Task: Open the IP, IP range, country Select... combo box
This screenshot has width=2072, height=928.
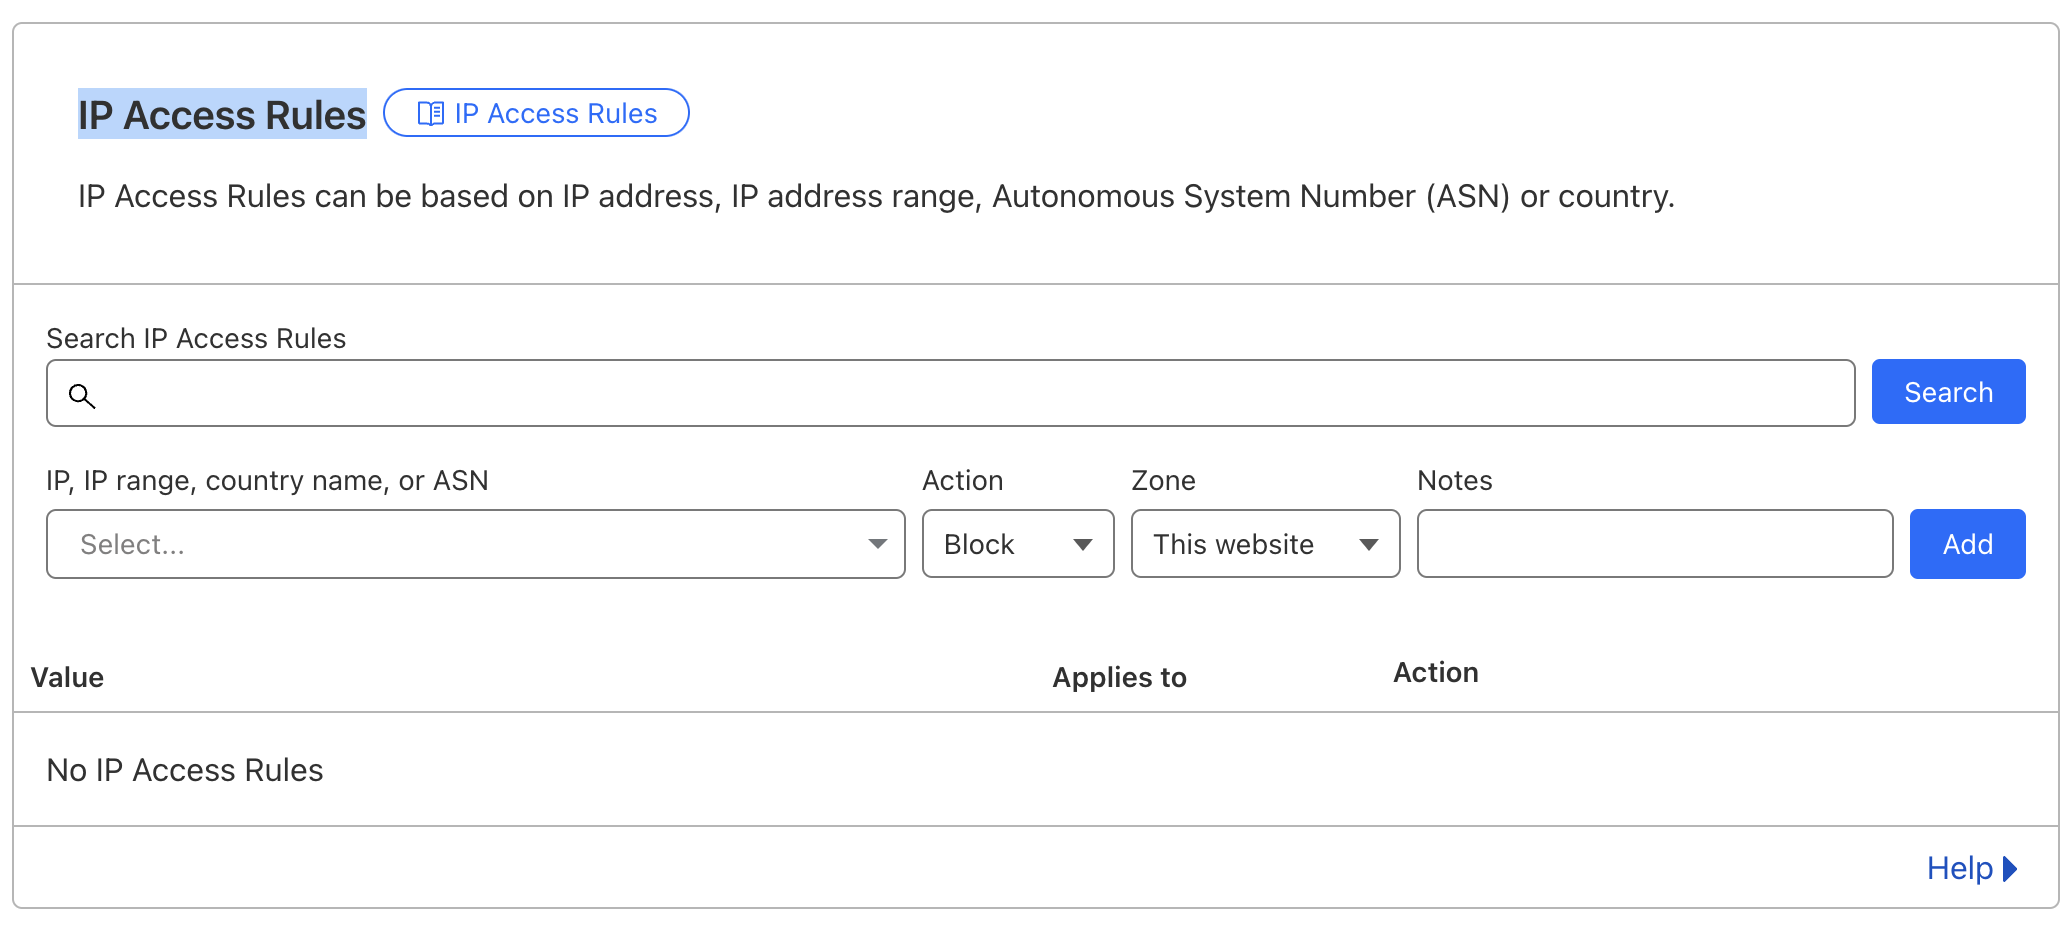Action: 460,544
